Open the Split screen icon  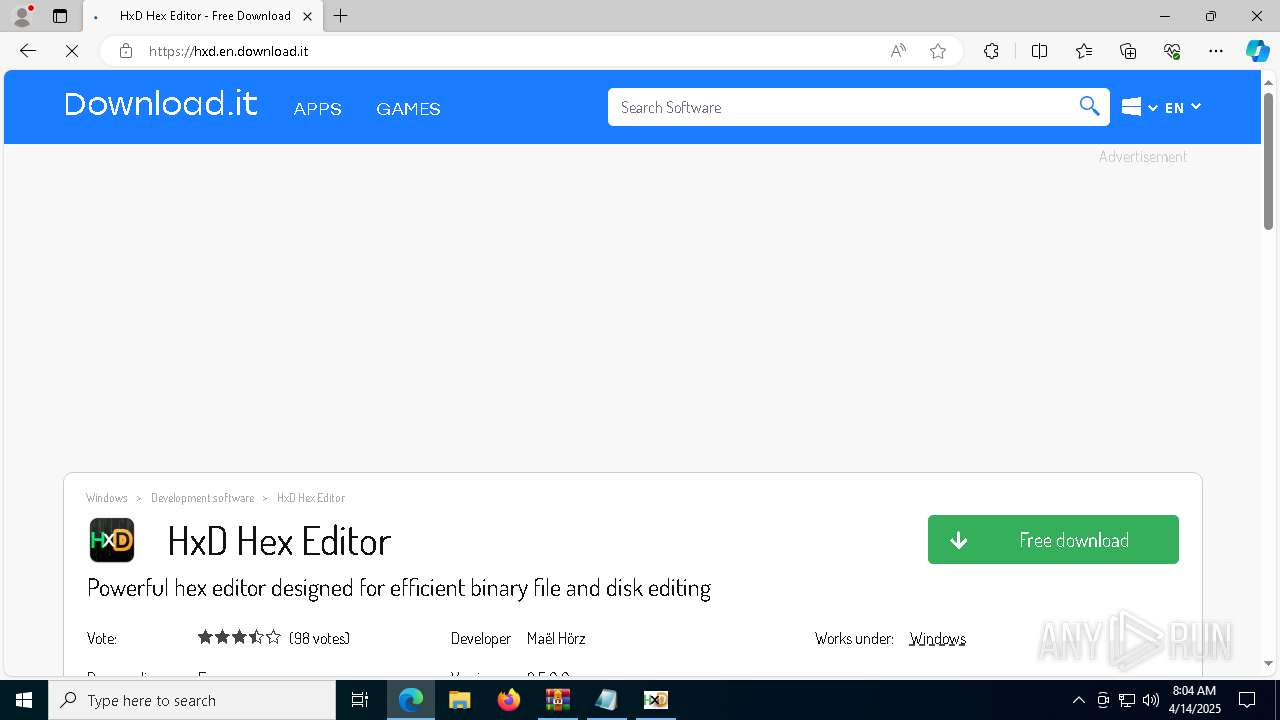tap(1039, 51)
